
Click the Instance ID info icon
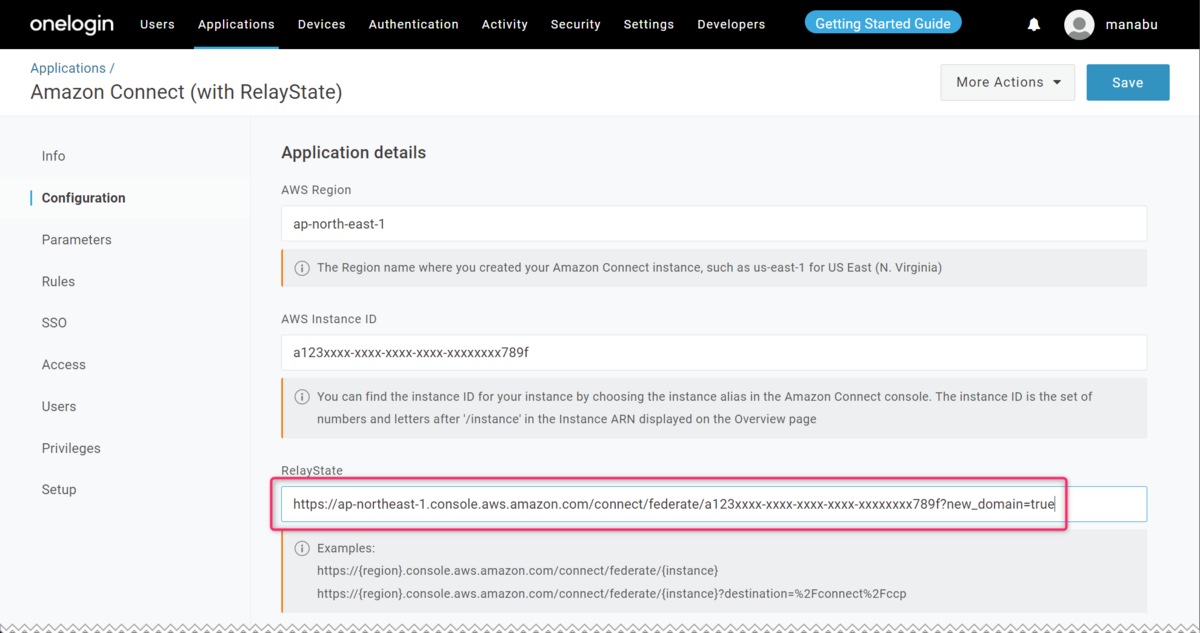[301, 397]
